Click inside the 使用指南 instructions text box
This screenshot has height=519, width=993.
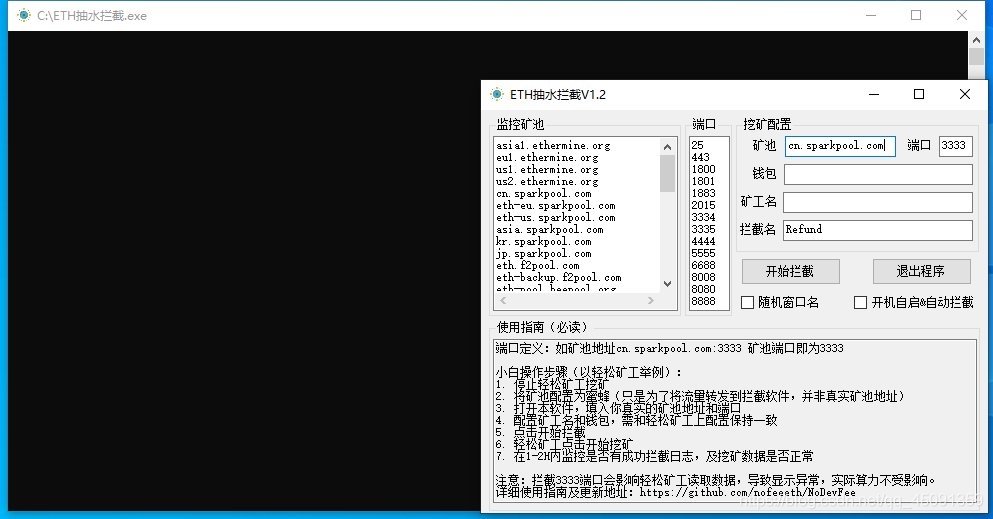click(x=735, y=420)
